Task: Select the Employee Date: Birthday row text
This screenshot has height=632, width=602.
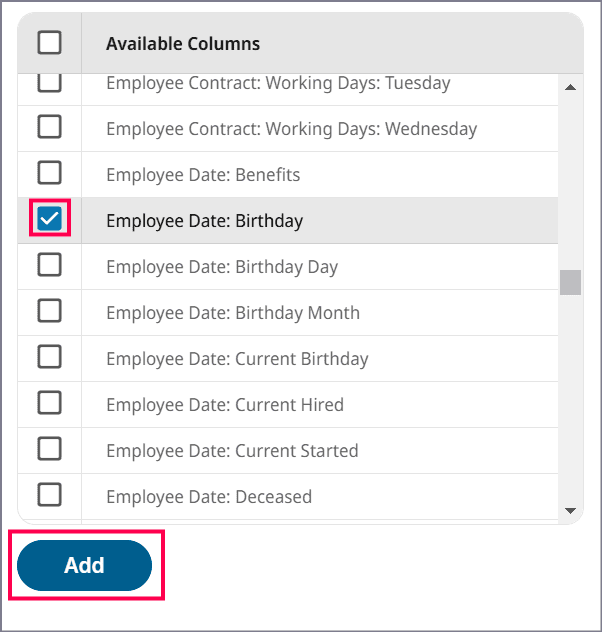Action: 204,221
